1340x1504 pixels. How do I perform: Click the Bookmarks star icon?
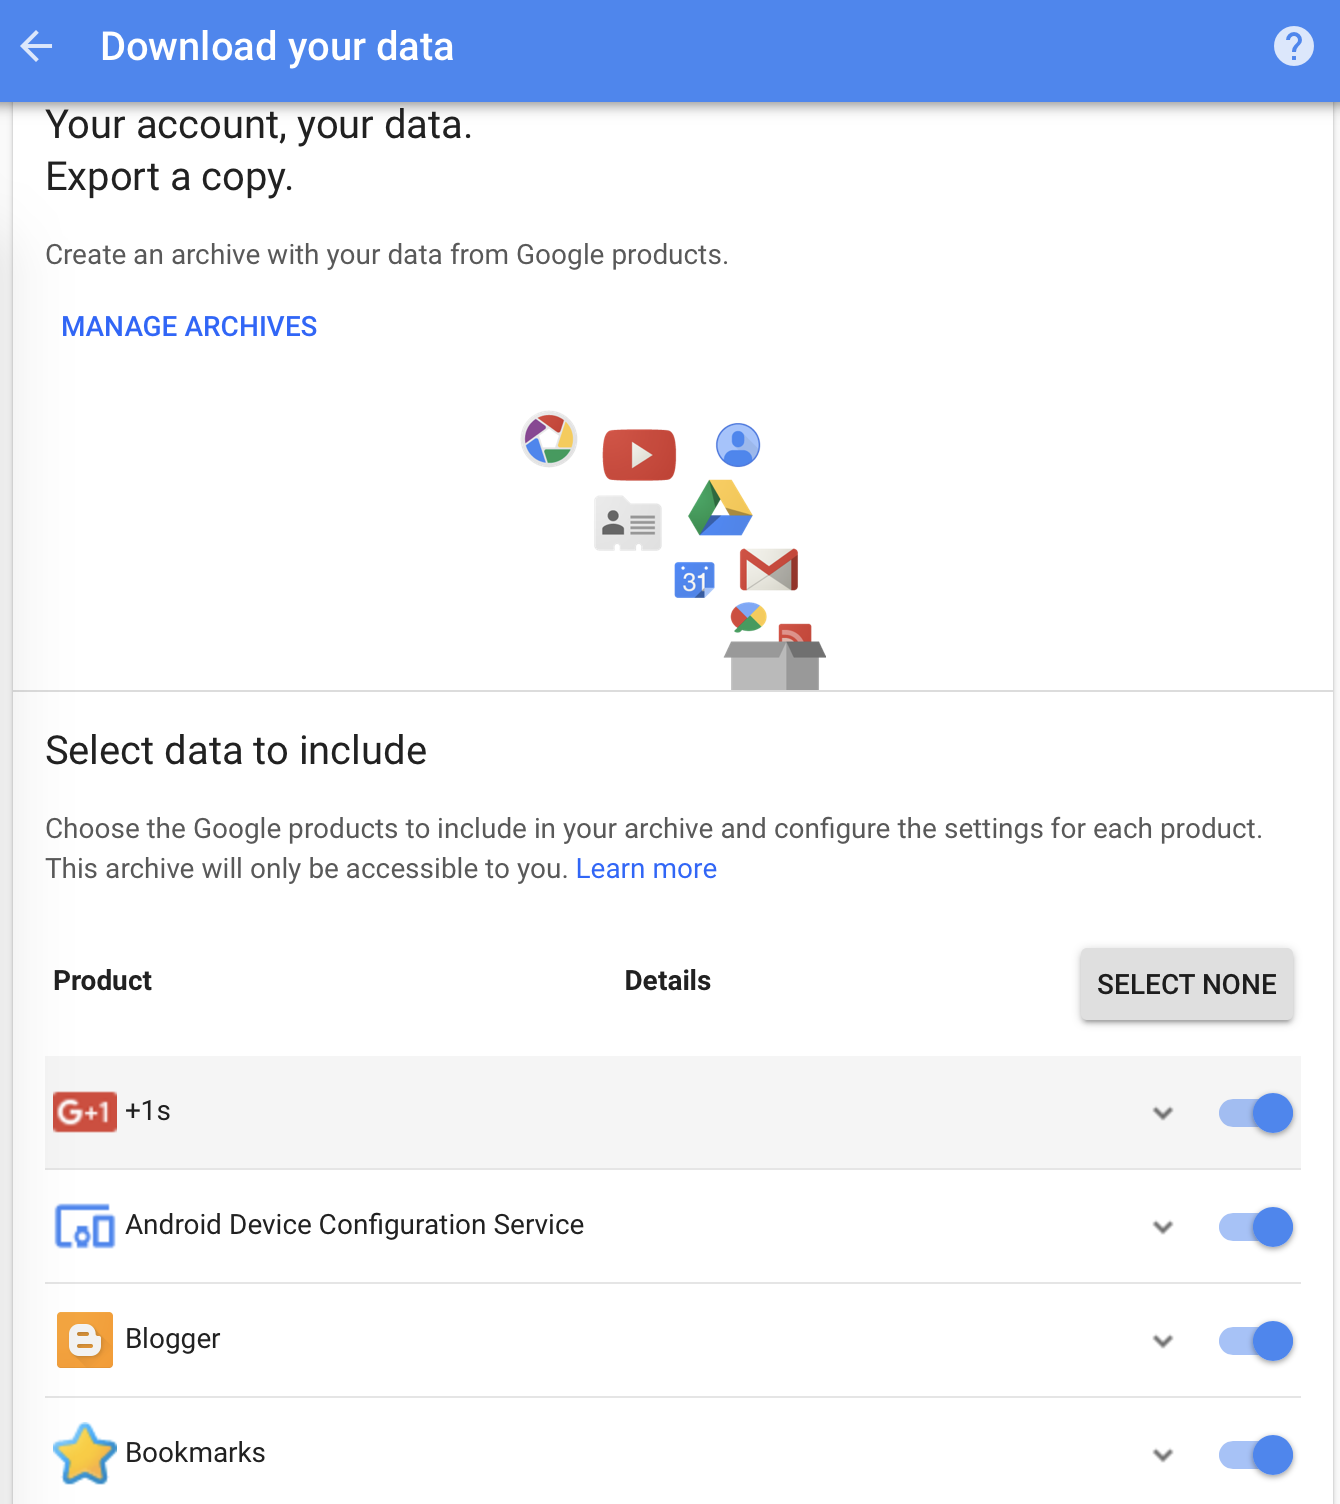click(85, 1454)
